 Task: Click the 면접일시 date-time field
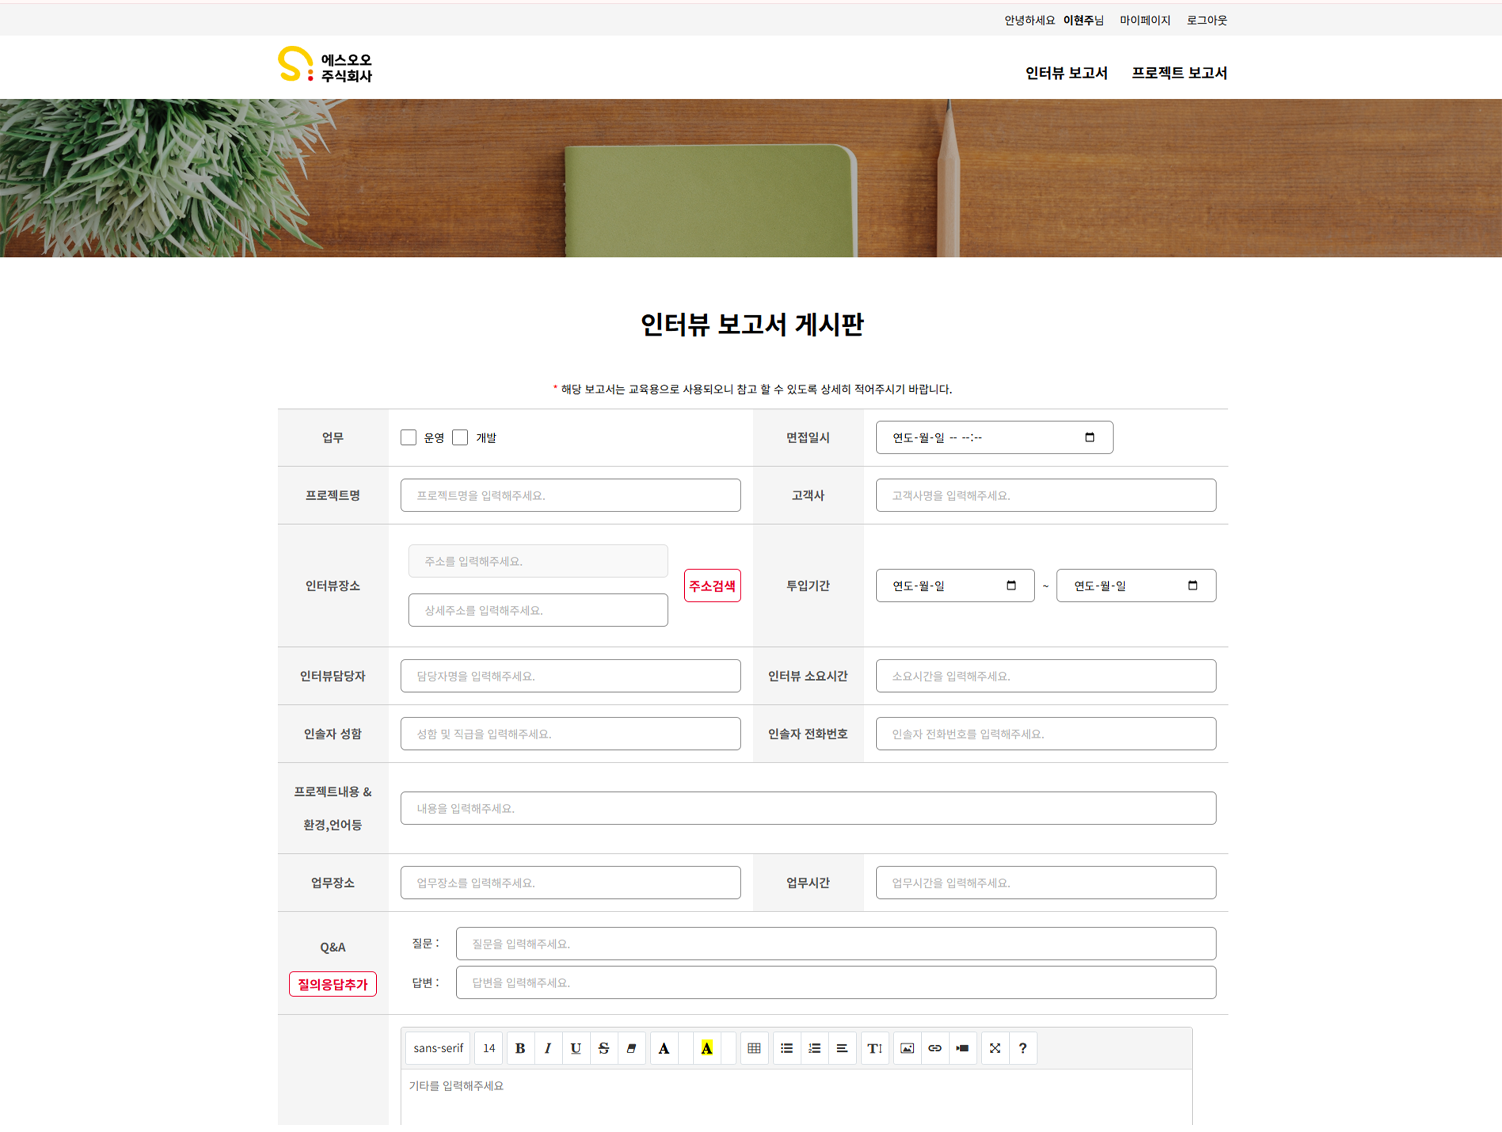tap(994, 437)
